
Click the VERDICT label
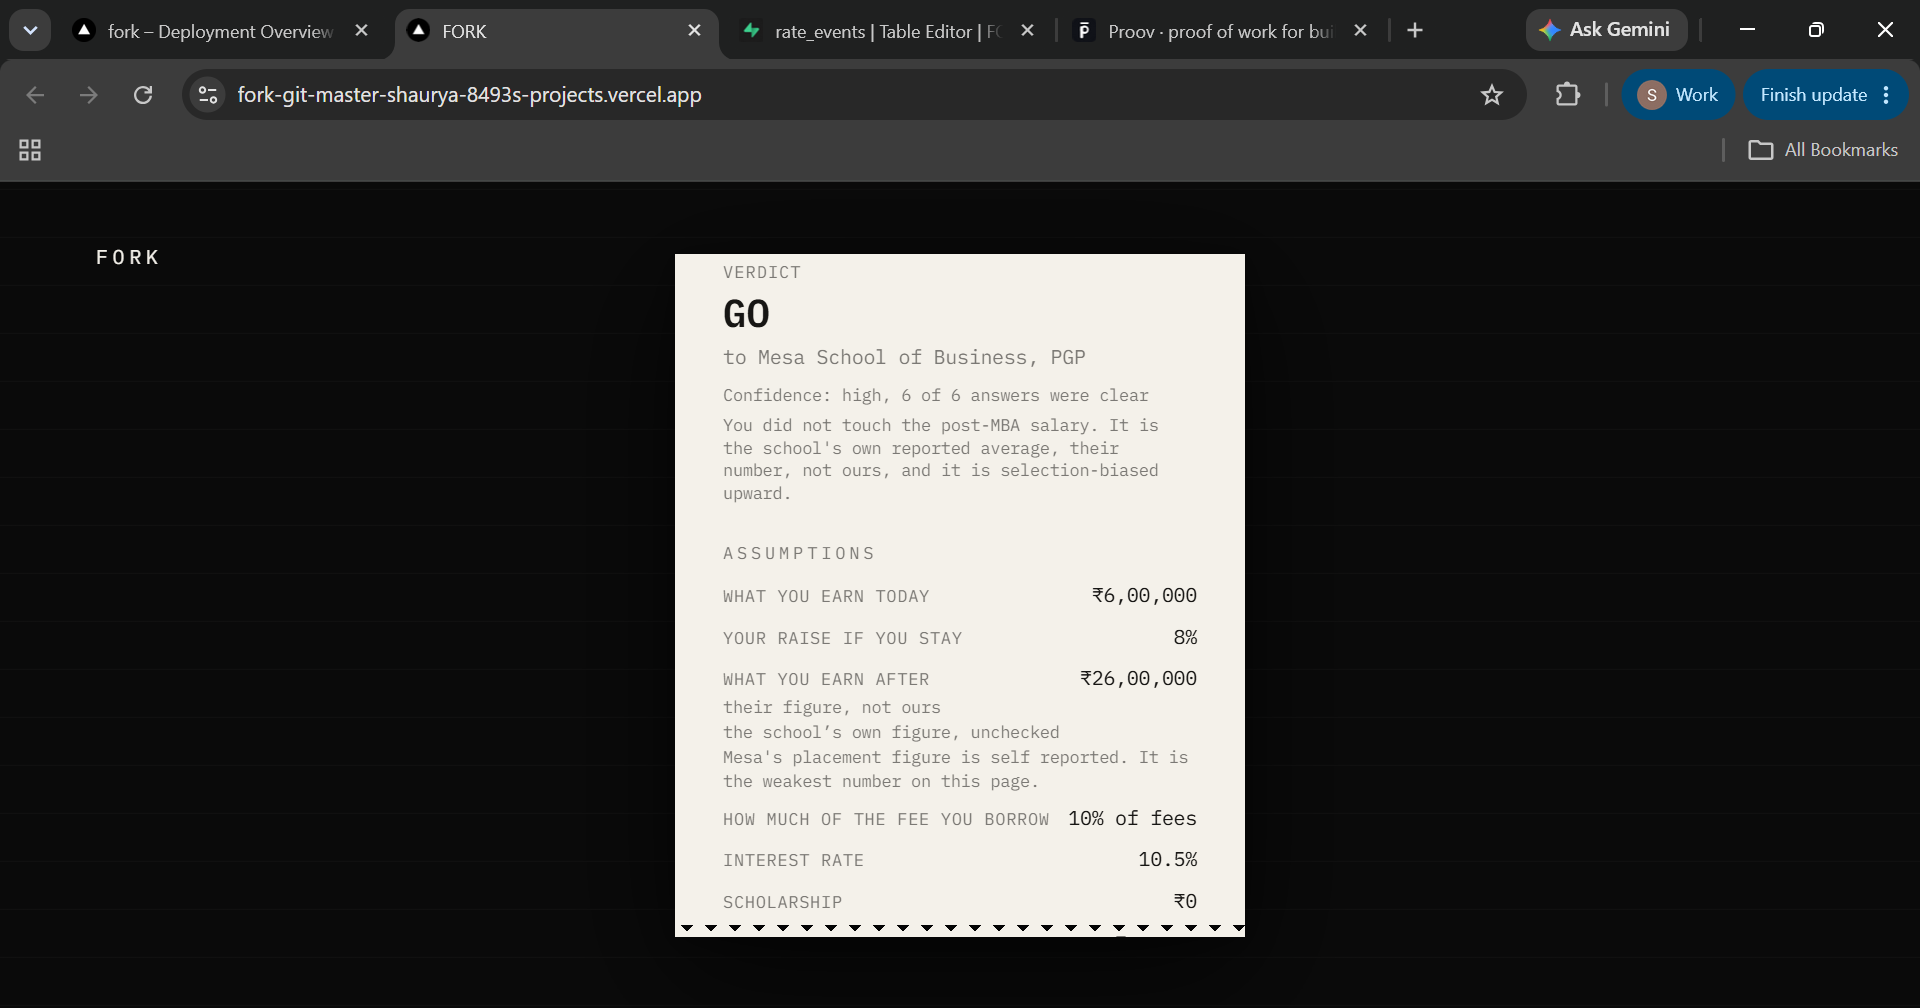tap(762, 272)
